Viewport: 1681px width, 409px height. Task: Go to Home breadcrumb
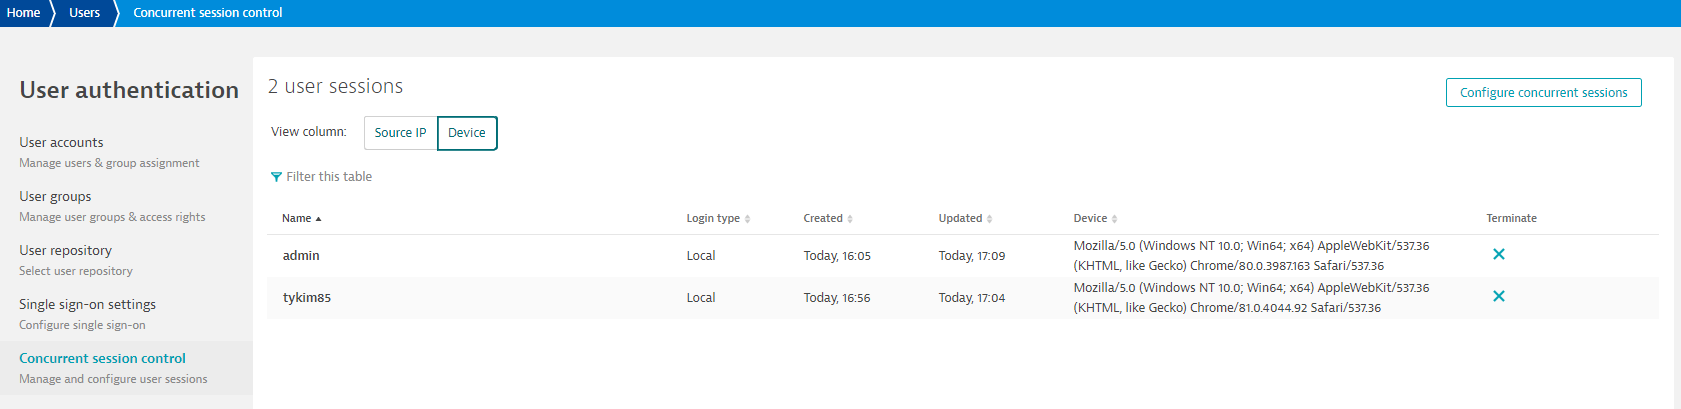coord(24,13)
